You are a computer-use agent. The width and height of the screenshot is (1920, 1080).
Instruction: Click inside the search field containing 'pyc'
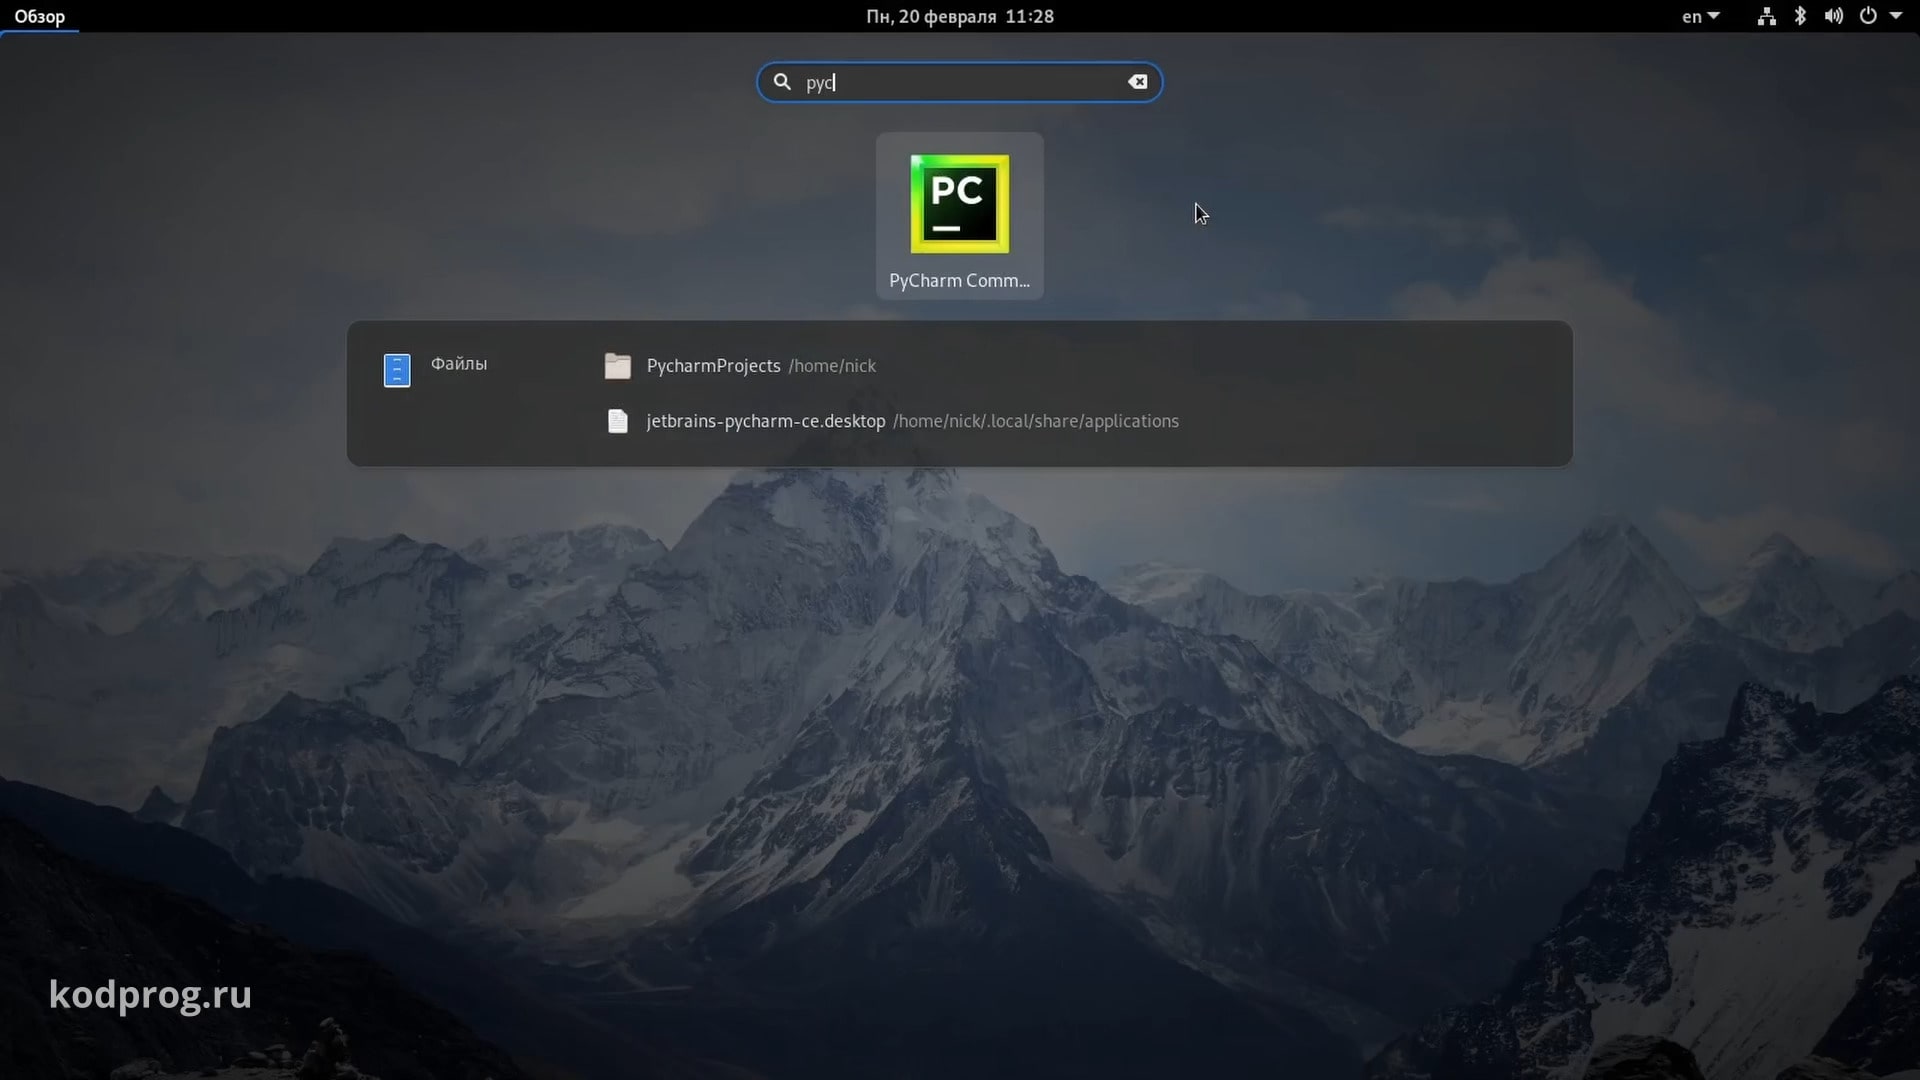coord(959,82)
